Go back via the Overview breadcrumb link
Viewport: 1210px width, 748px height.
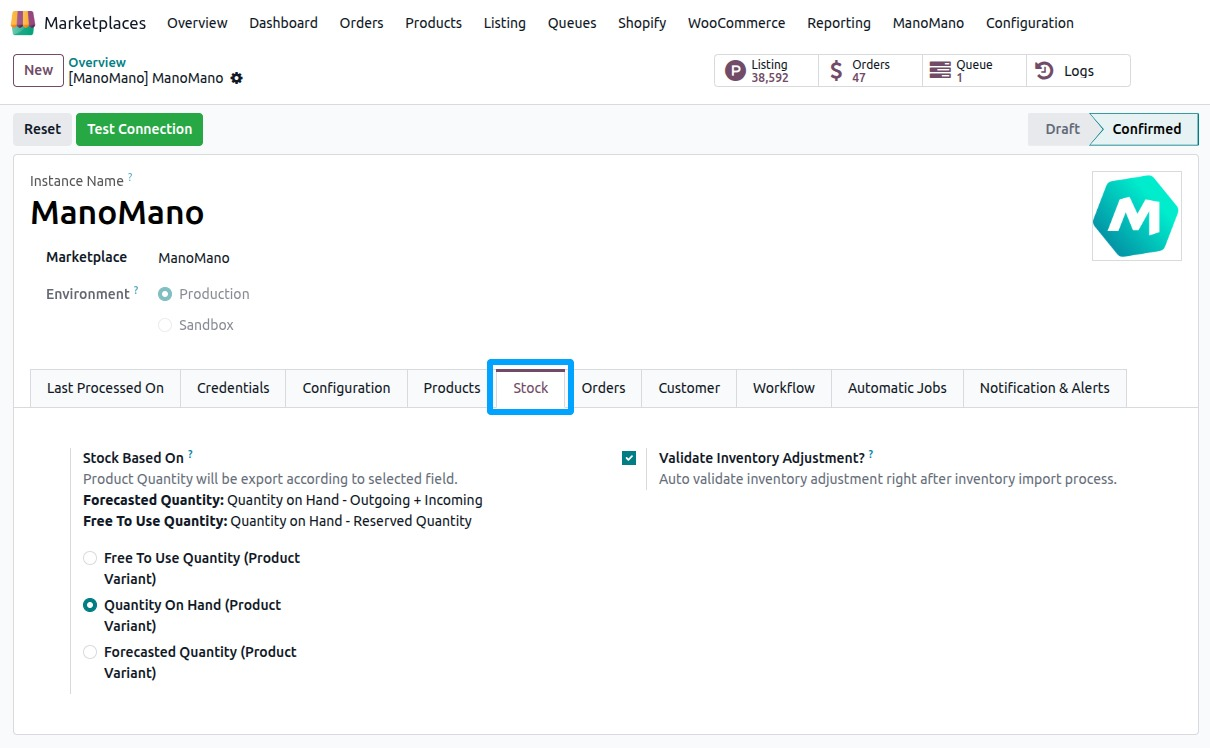point(97,62)
